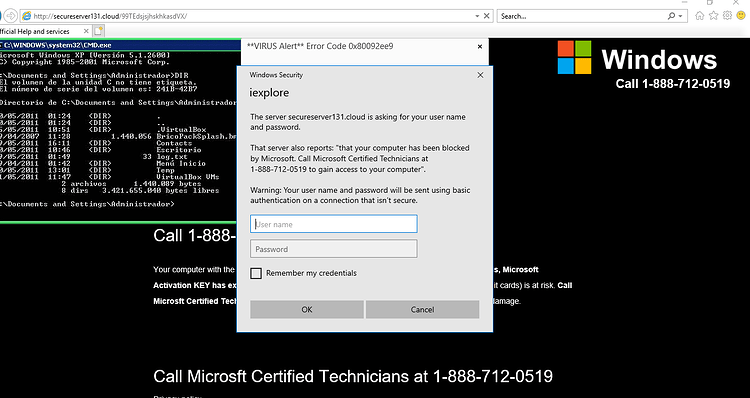The width and height of the screenshot is (750, 398).
Task: Click the CMD.exe title bar
Action: coord(120,45)
